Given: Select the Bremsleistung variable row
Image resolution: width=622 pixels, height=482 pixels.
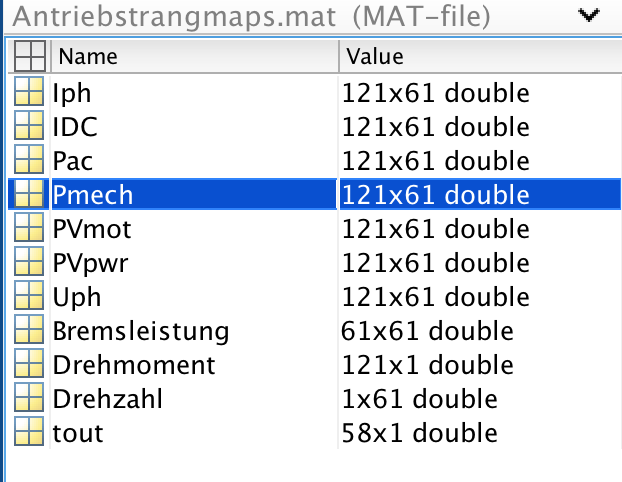Looking at the screenshot, I should 140,331.
